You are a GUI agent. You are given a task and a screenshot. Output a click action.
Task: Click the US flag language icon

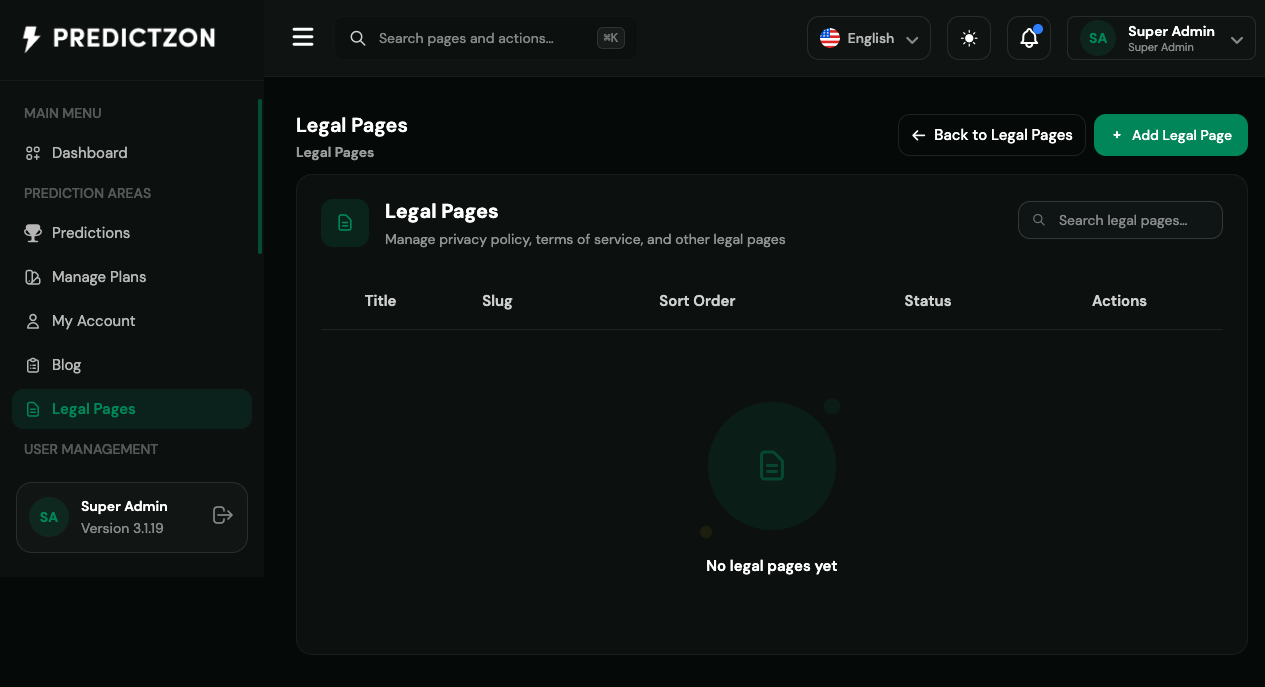tap(830, 38)
